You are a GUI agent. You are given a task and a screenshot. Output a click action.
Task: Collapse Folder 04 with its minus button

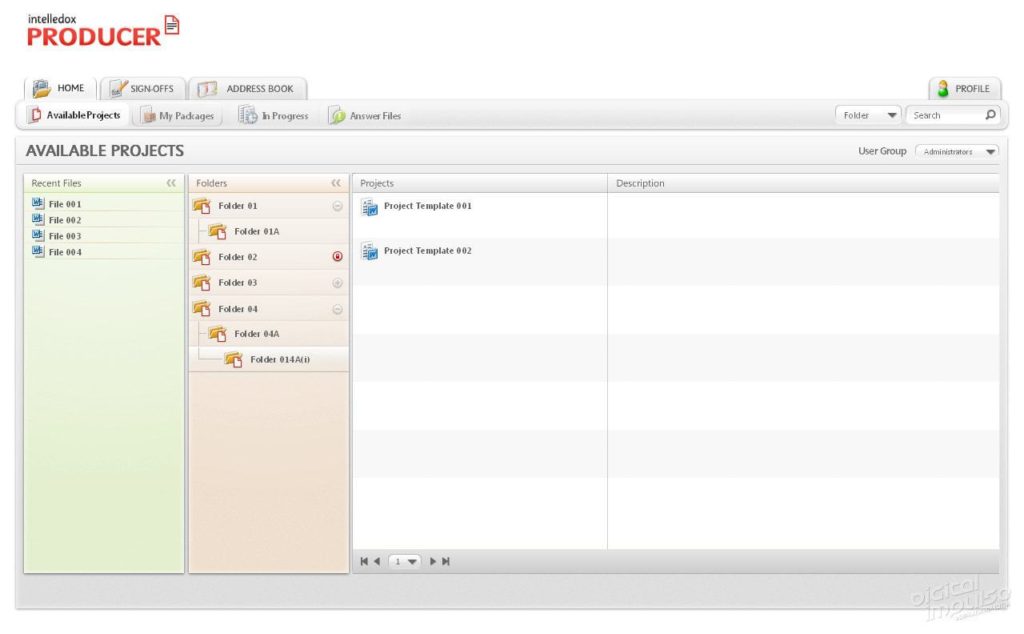click(x=337, y=310)
